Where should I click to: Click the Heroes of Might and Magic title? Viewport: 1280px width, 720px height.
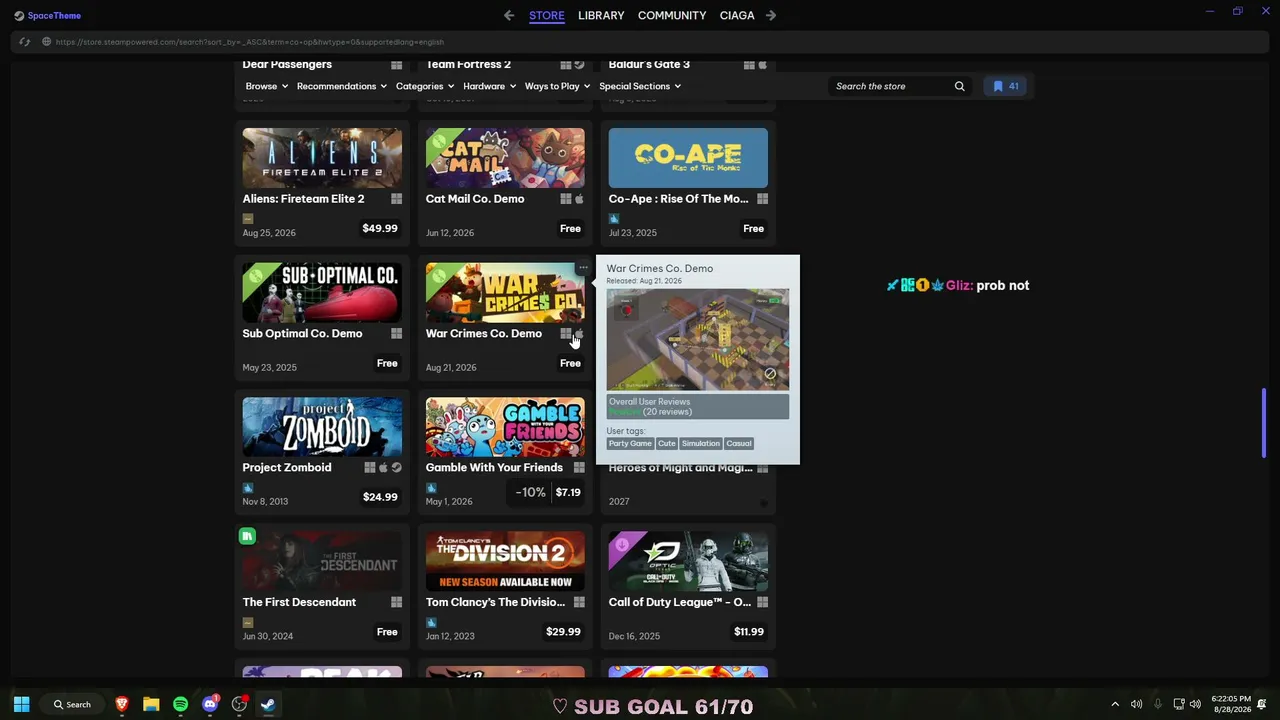pyautogui.click(x=680, y=468)
